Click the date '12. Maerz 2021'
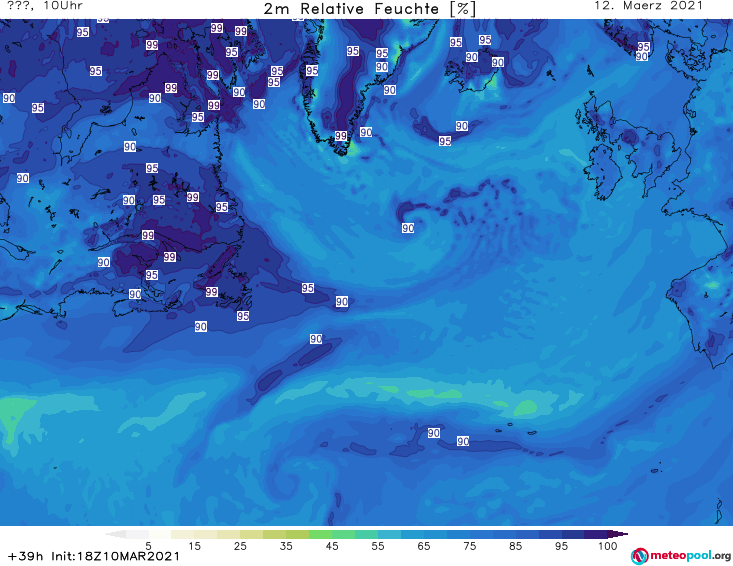The width and height of the screenshot is (733, 566). click(648, 6)
